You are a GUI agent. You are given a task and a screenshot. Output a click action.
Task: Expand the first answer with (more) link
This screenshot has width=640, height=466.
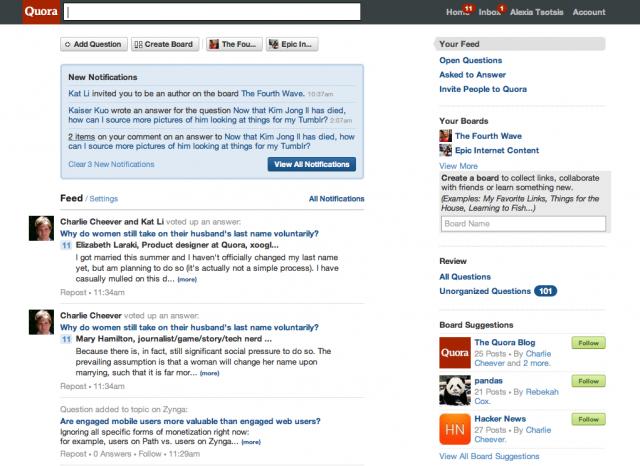coord(187,279)
